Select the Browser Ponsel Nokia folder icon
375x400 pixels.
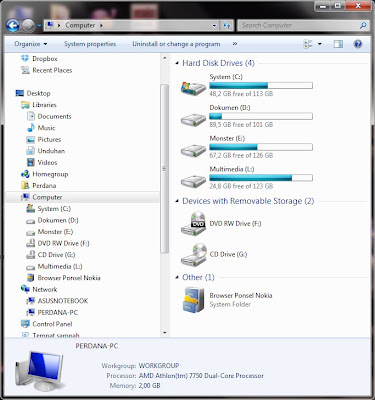193,300
